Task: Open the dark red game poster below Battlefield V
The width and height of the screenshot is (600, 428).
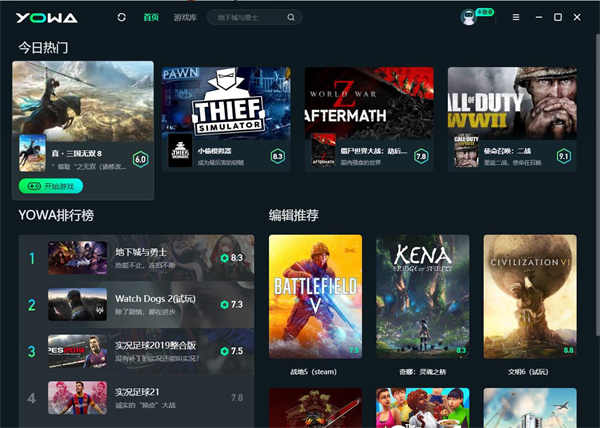Action: click(315, 408)
